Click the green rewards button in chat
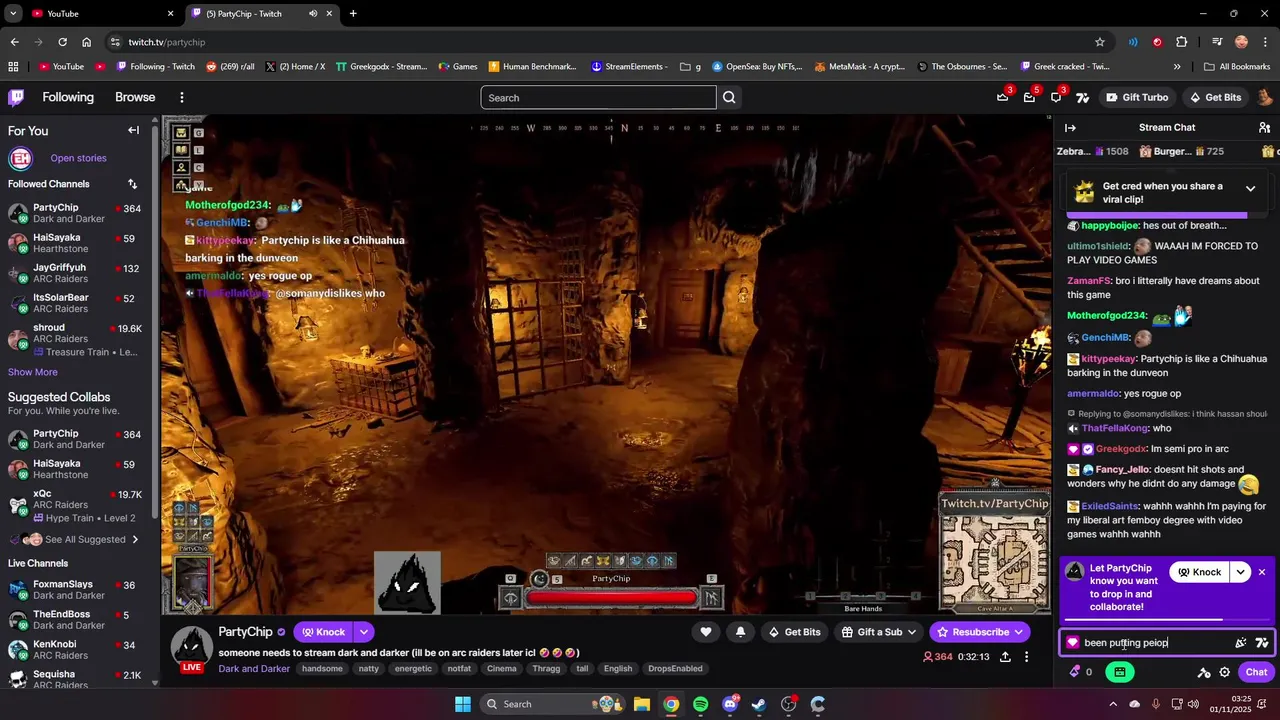 1119,672
